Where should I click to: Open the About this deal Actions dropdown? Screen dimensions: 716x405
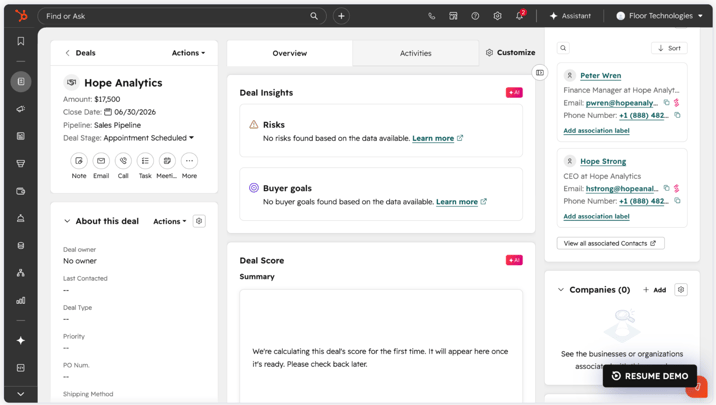pyautogui.click(x=169, y=221)
